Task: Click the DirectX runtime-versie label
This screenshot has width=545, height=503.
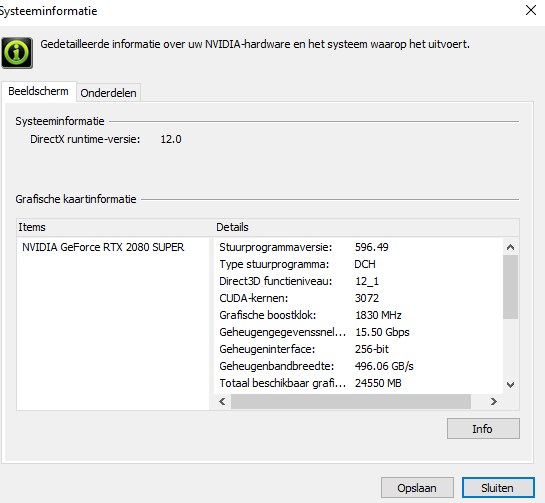Action: click(x=85, y=139)
